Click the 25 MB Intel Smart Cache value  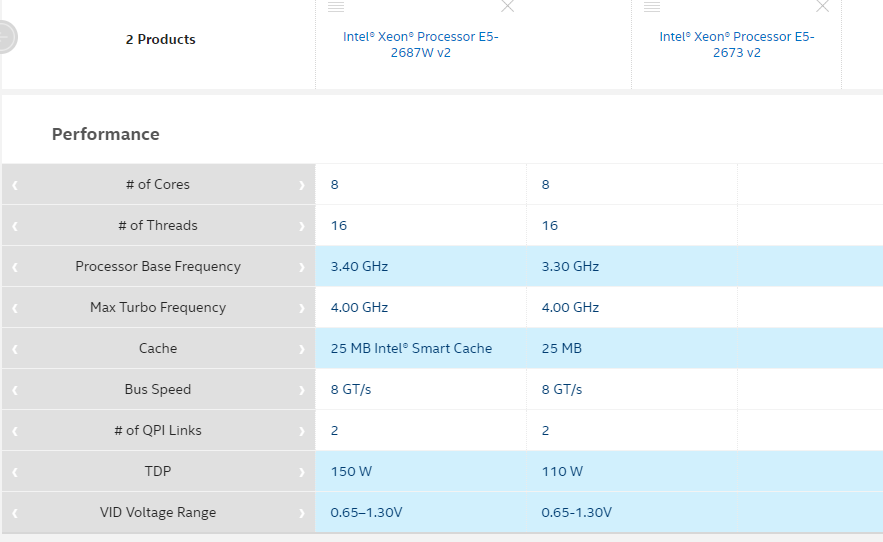411,348
